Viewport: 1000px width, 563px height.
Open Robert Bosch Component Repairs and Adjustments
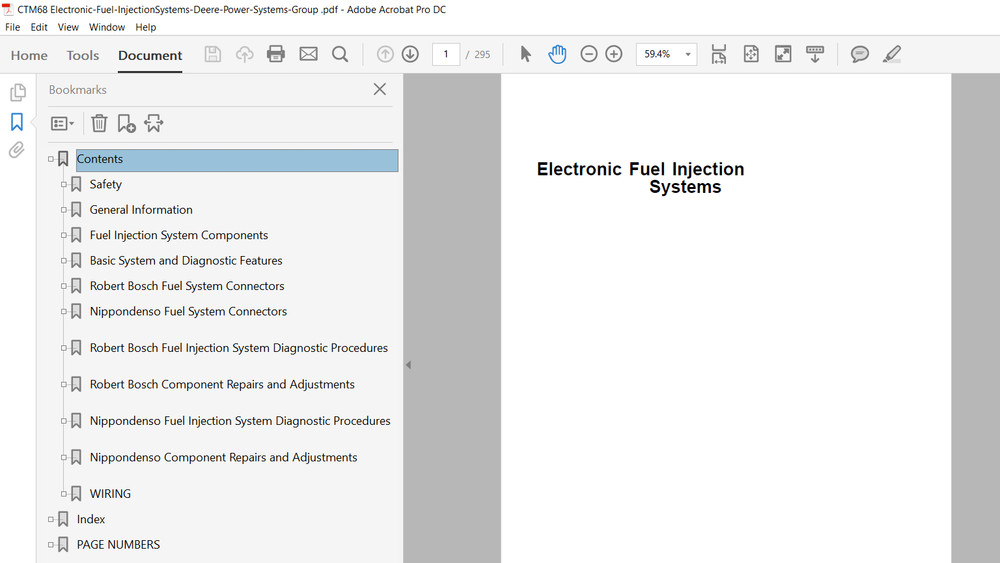[222, 384]
